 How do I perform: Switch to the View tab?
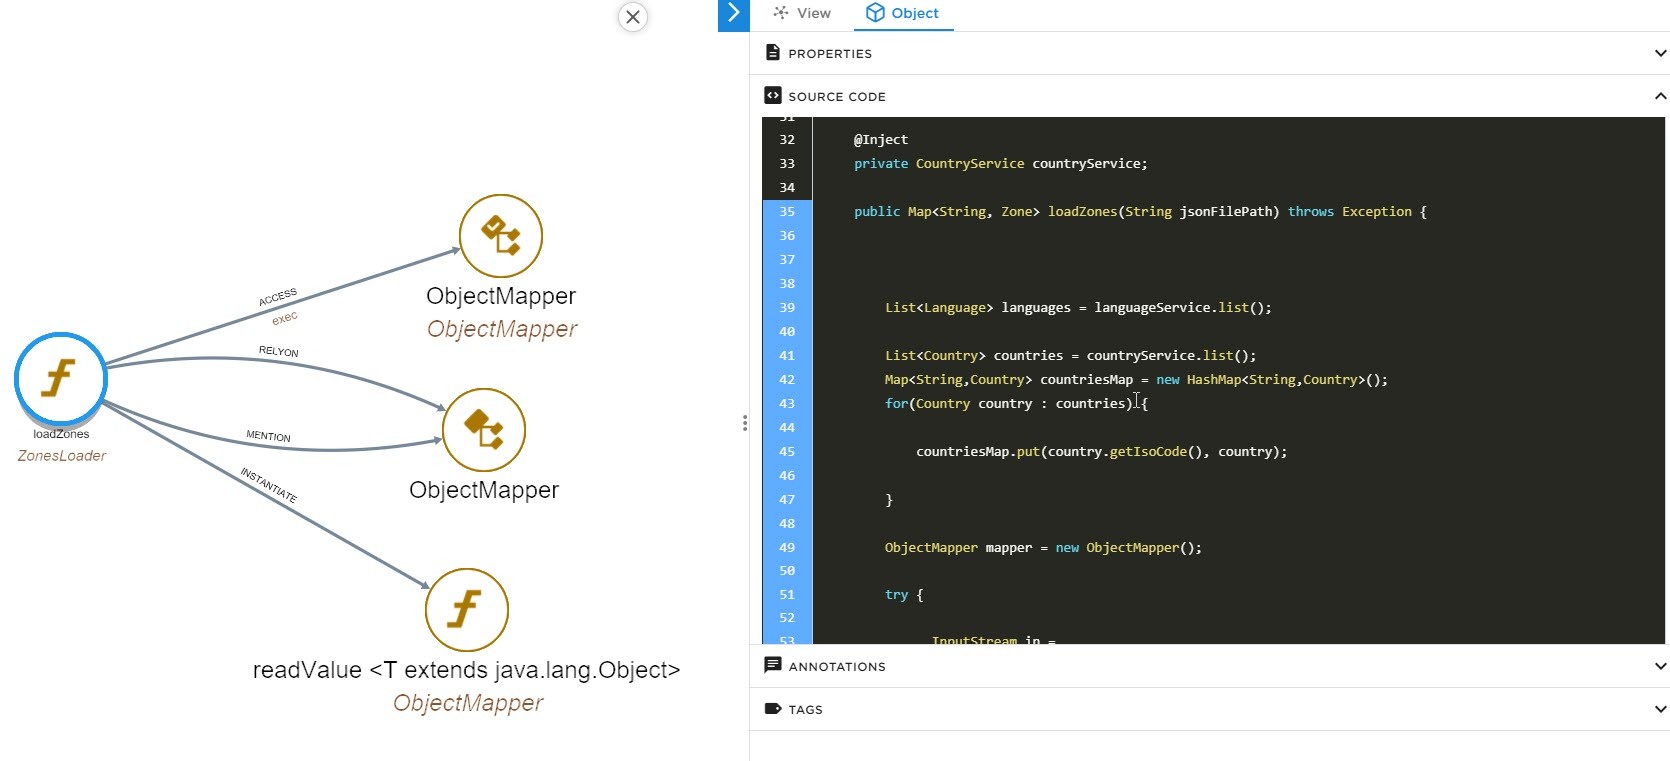pyautogui.click(x=802, y=14)
